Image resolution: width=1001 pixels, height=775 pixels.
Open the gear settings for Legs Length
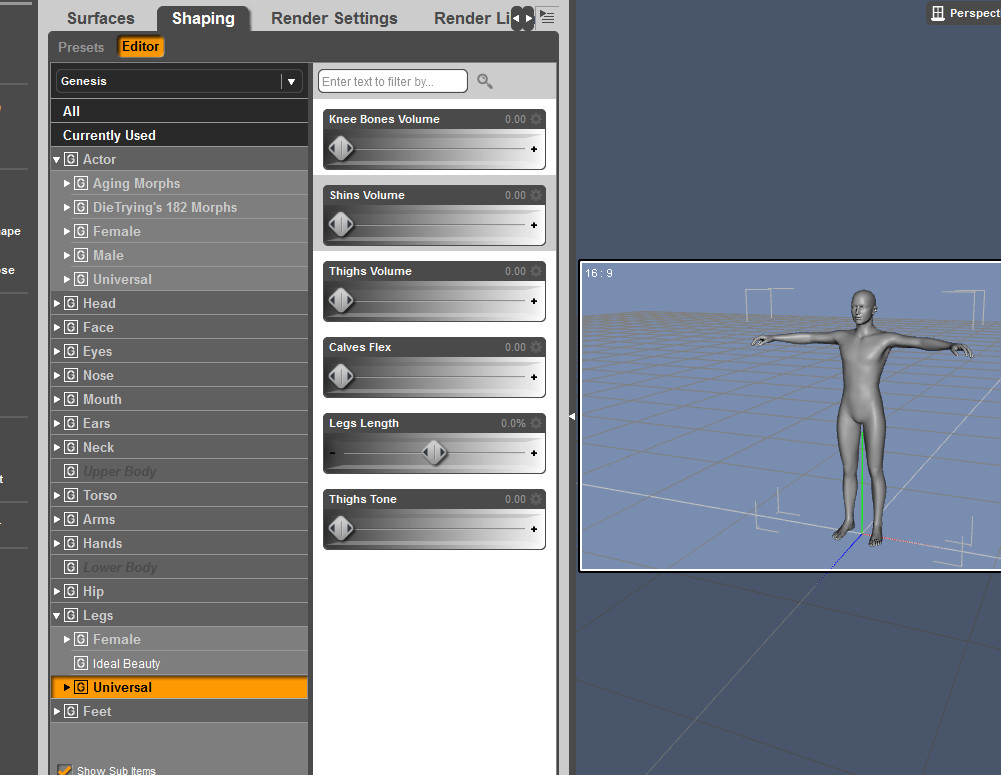pyautogui.click(x=536, y=423)
